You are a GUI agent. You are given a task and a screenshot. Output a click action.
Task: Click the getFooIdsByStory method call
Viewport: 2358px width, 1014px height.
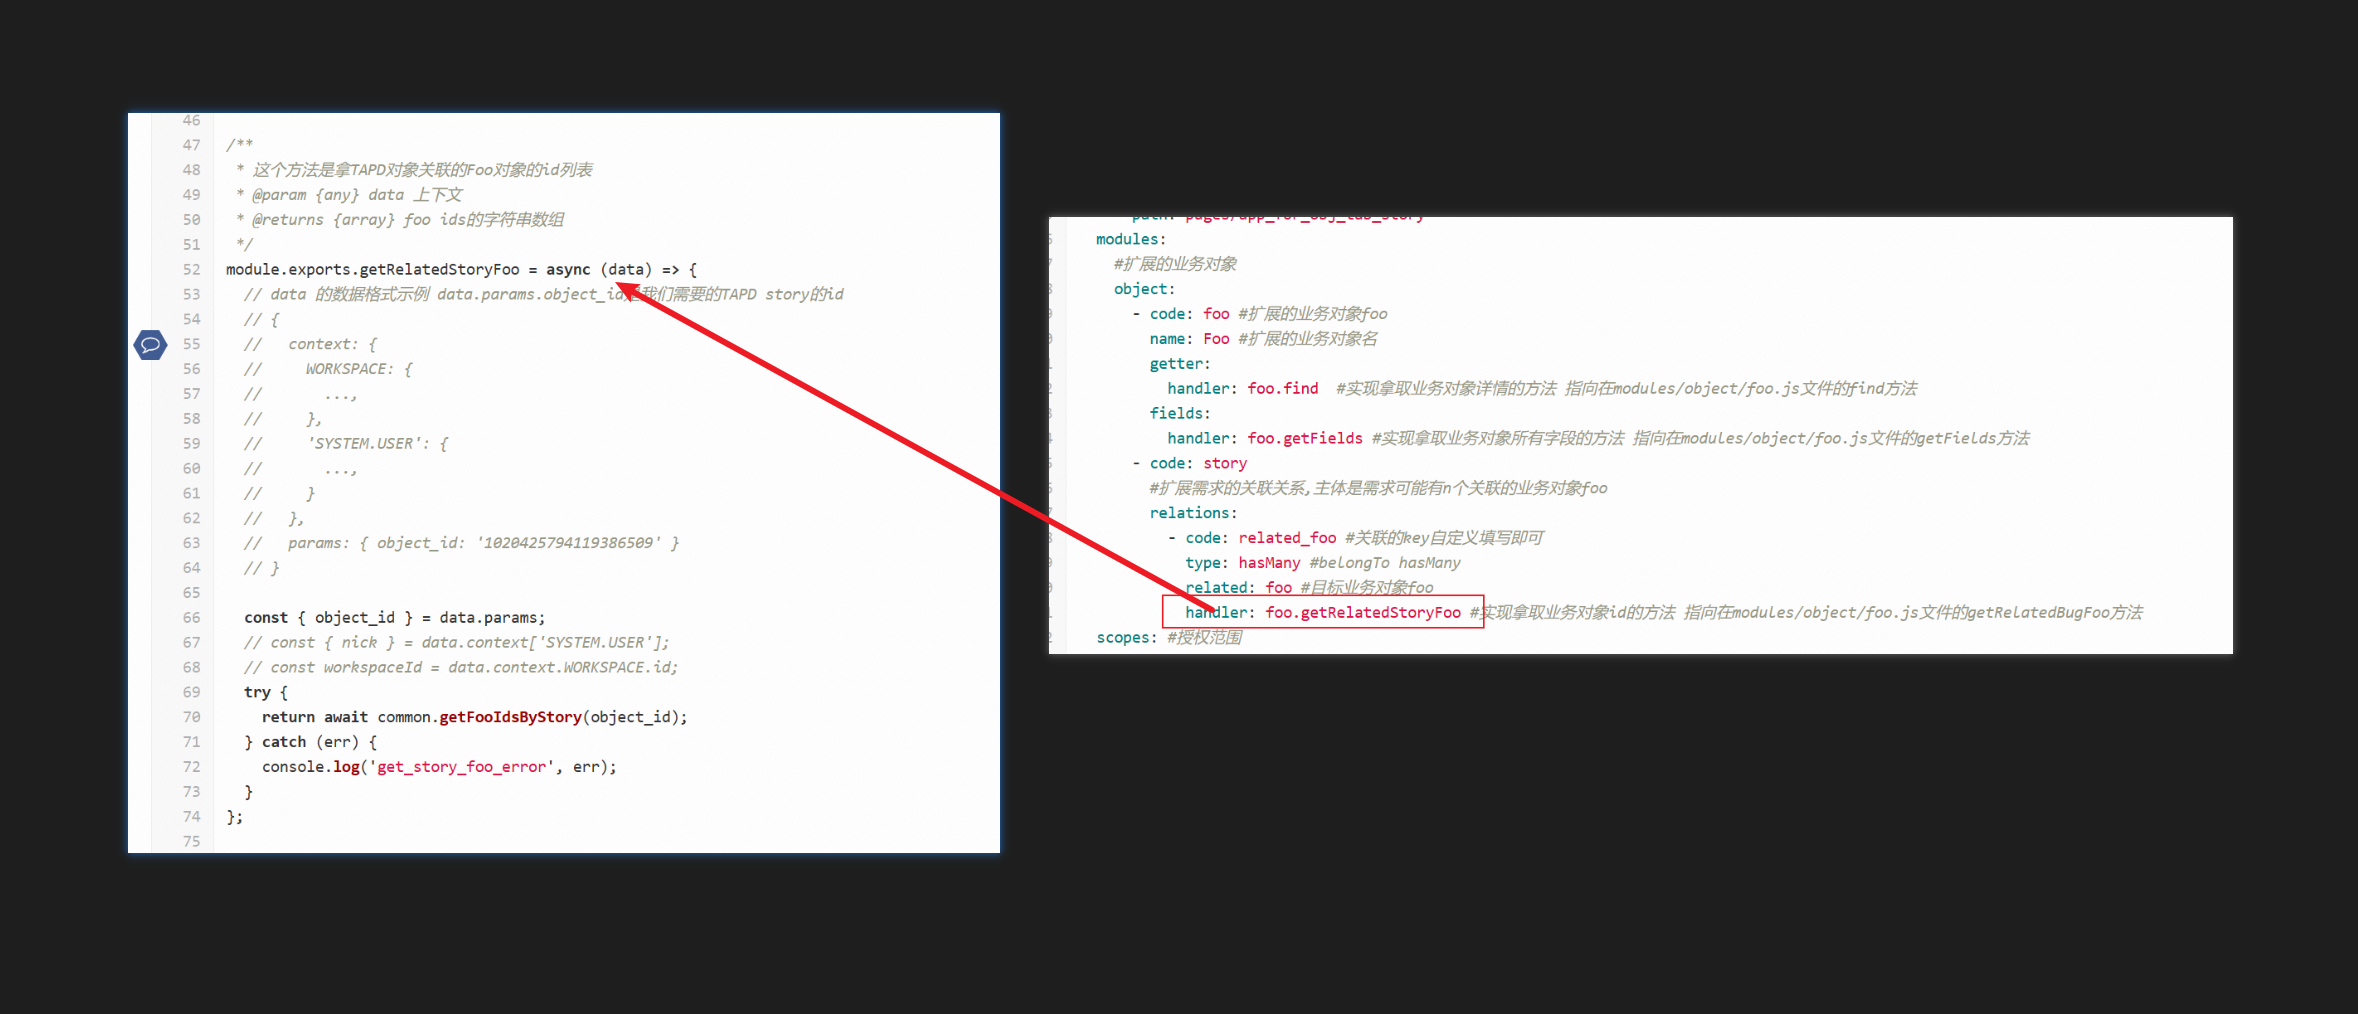(x=510, y=717)
